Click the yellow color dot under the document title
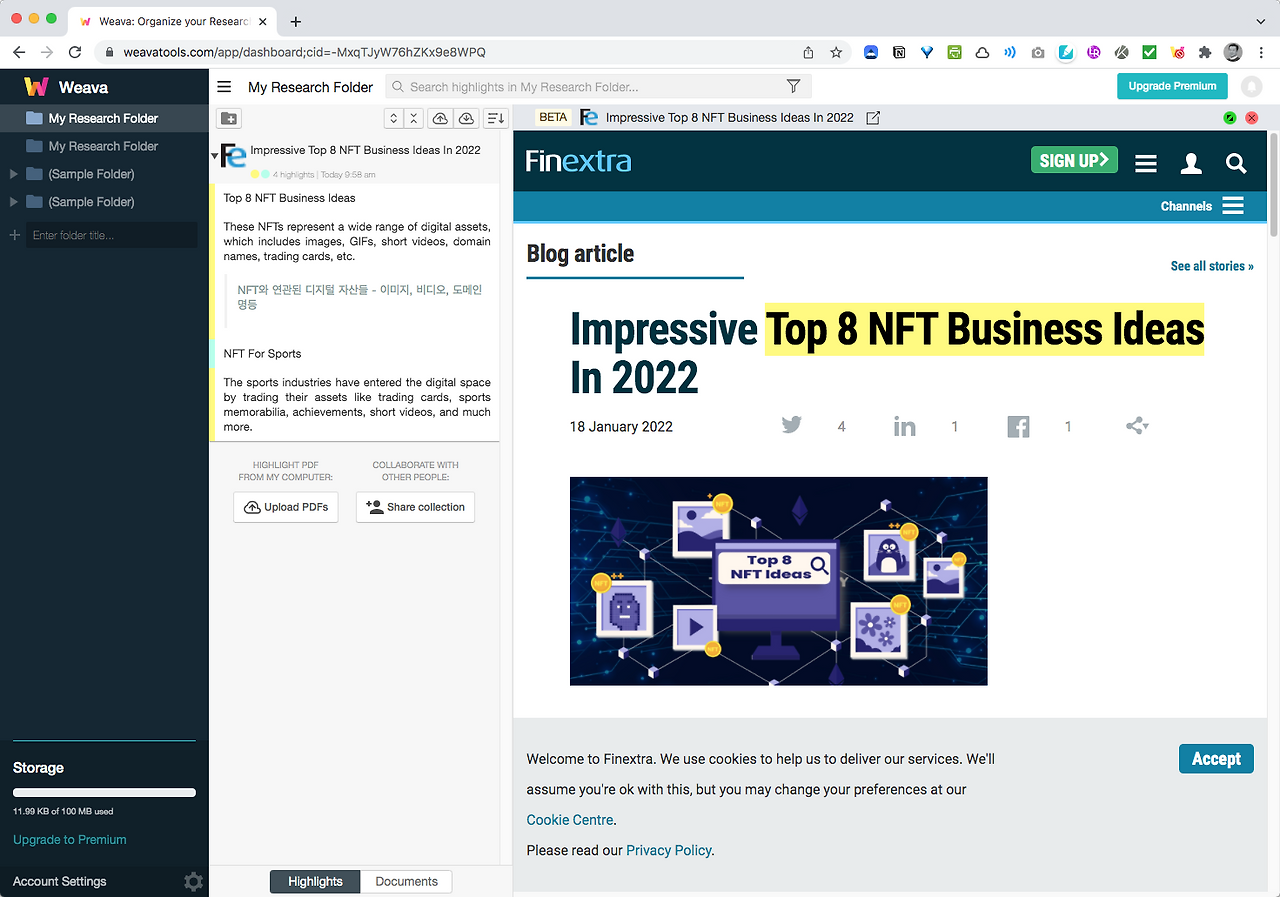The height and width of the screenshot is (897, 1280). 255,174
